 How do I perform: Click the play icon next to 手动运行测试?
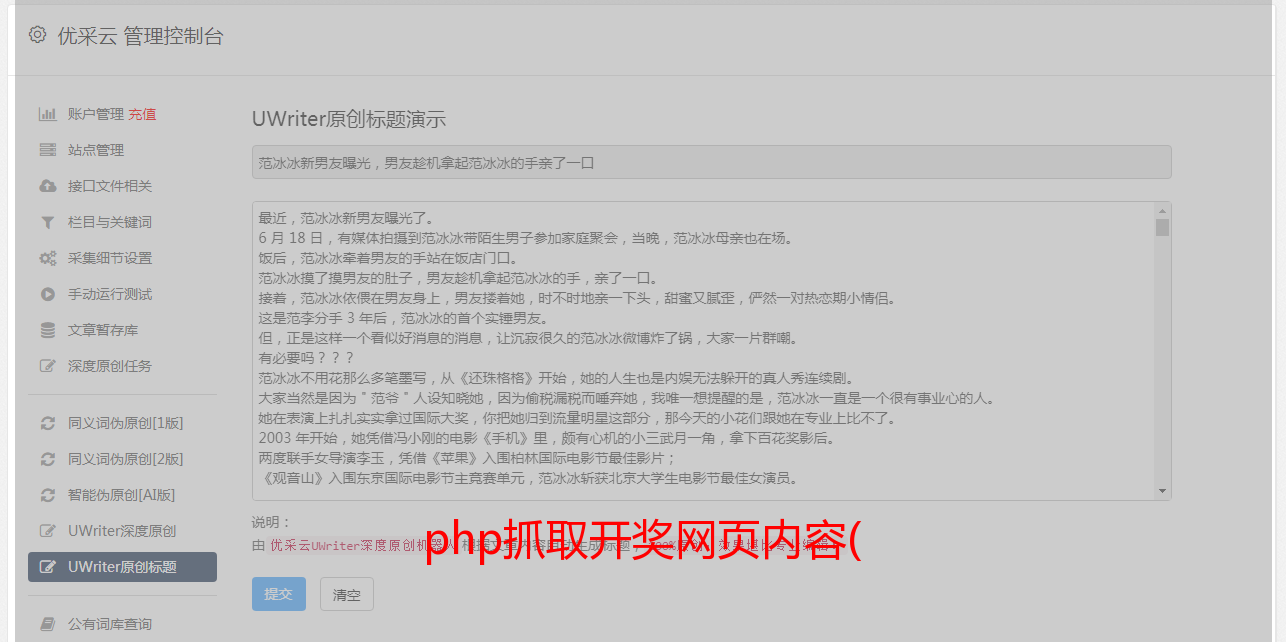point(47,294)
